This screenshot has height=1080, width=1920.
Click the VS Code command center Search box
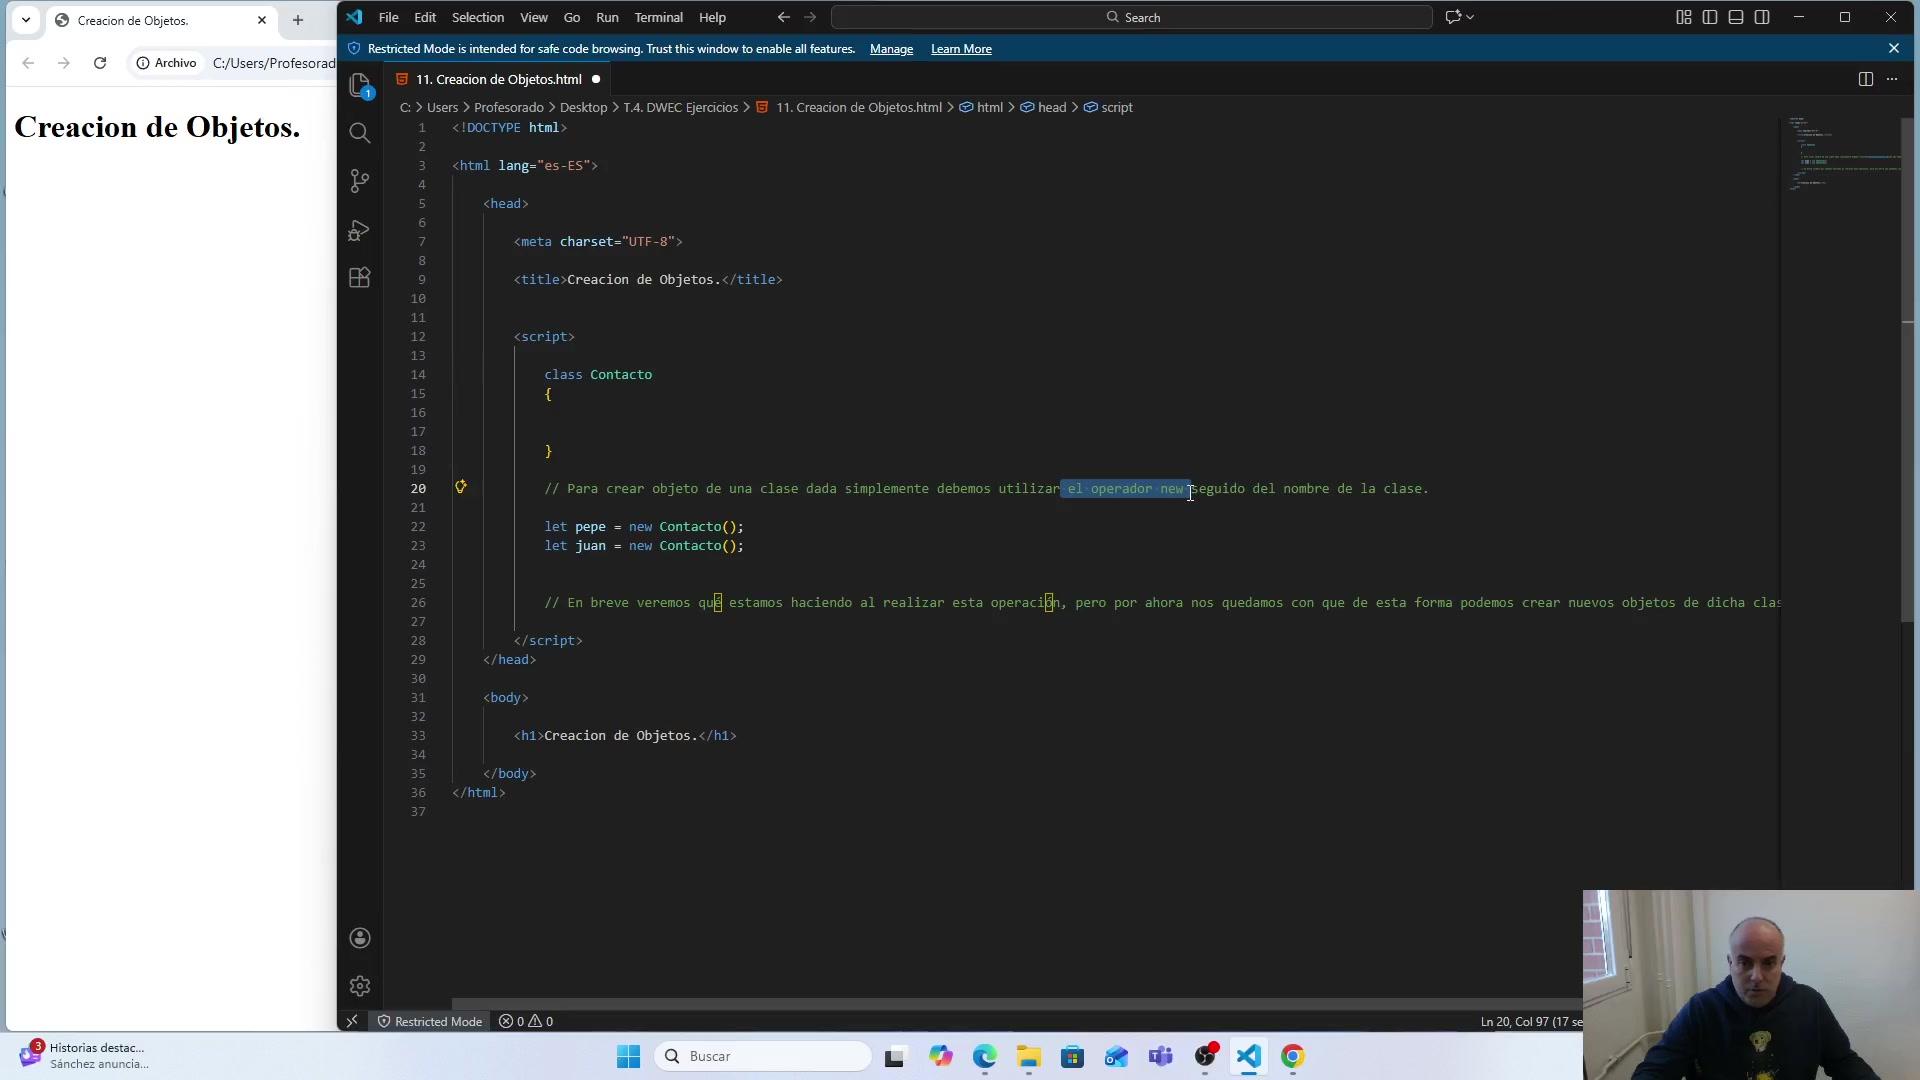click(1132, 17)
